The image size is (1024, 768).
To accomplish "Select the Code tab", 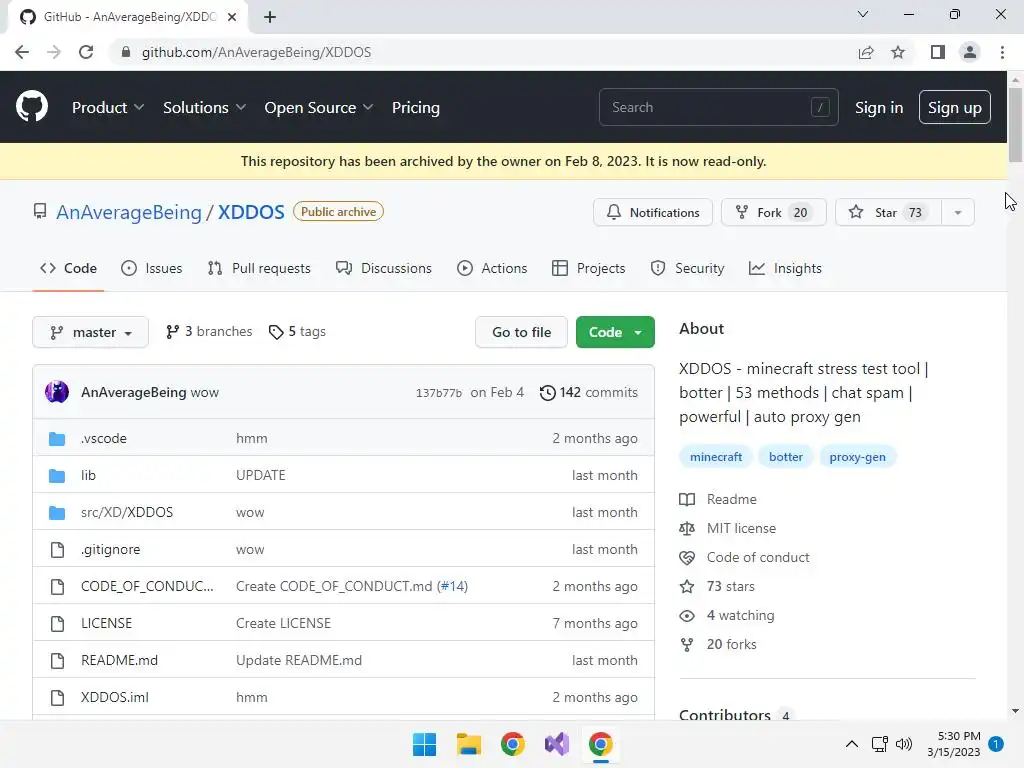I will click(68, 268).
